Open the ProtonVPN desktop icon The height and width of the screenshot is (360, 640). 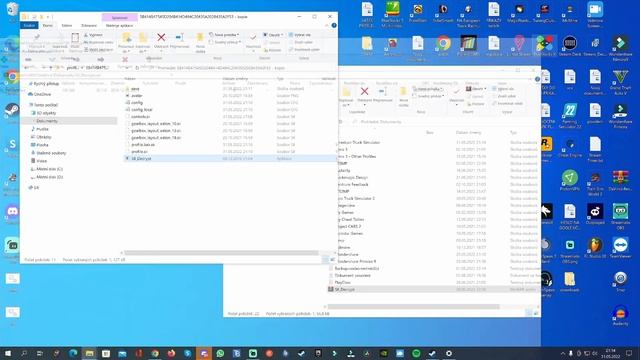[x=570, y=178]
